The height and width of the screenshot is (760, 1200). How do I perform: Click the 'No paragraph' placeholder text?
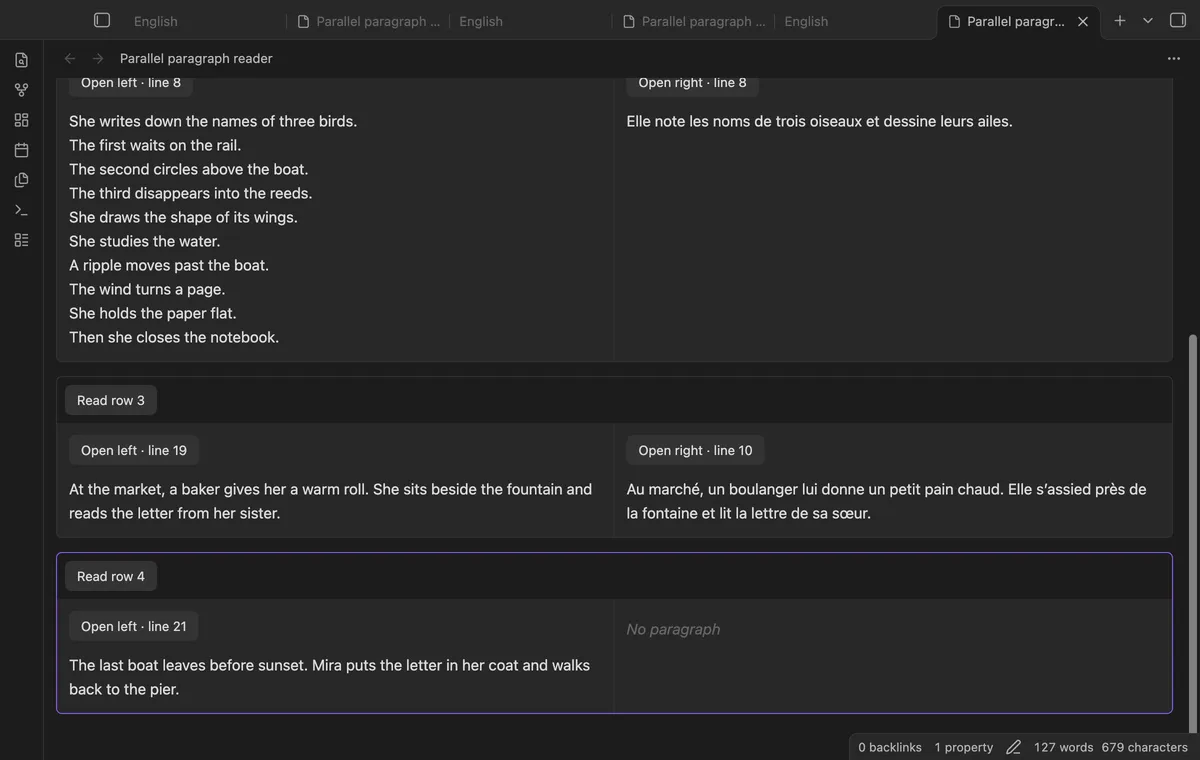(673, 629)
